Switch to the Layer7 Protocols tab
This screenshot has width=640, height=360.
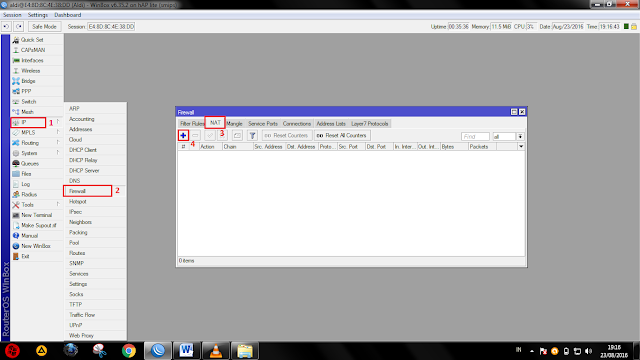click(370, 124)
